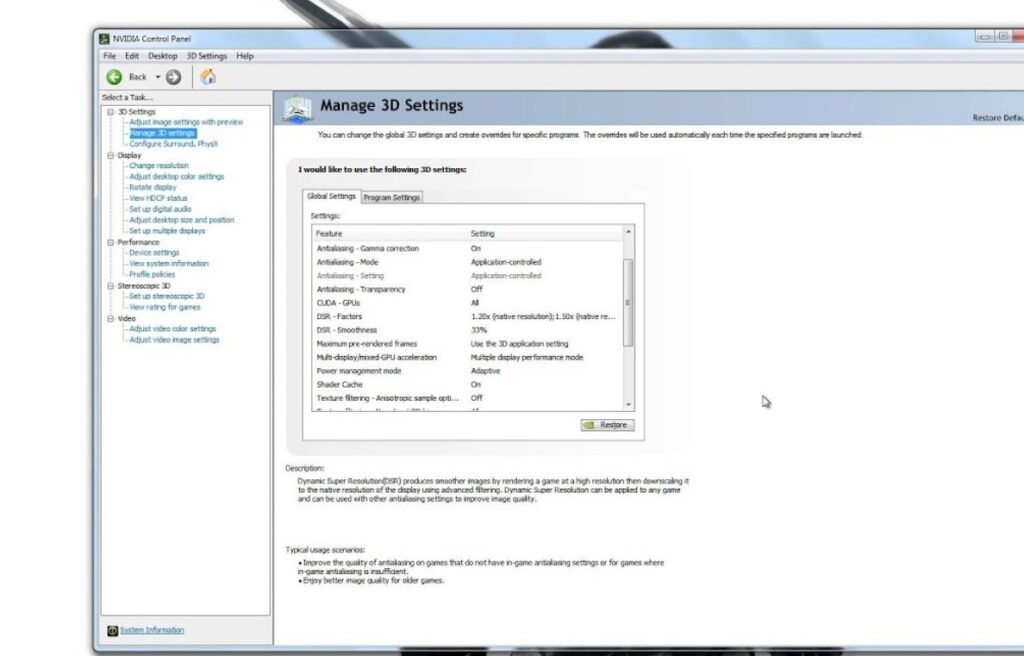1024x656 pixels.
Task: Open Adjust video color settings
Action: [172, 329]
